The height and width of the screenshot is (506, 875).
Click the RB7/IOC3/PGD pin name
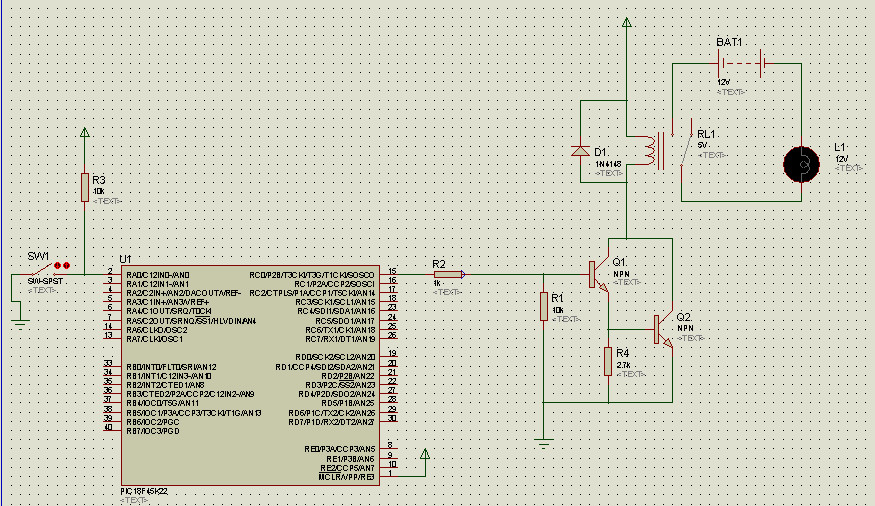click(x=153, y=431)
